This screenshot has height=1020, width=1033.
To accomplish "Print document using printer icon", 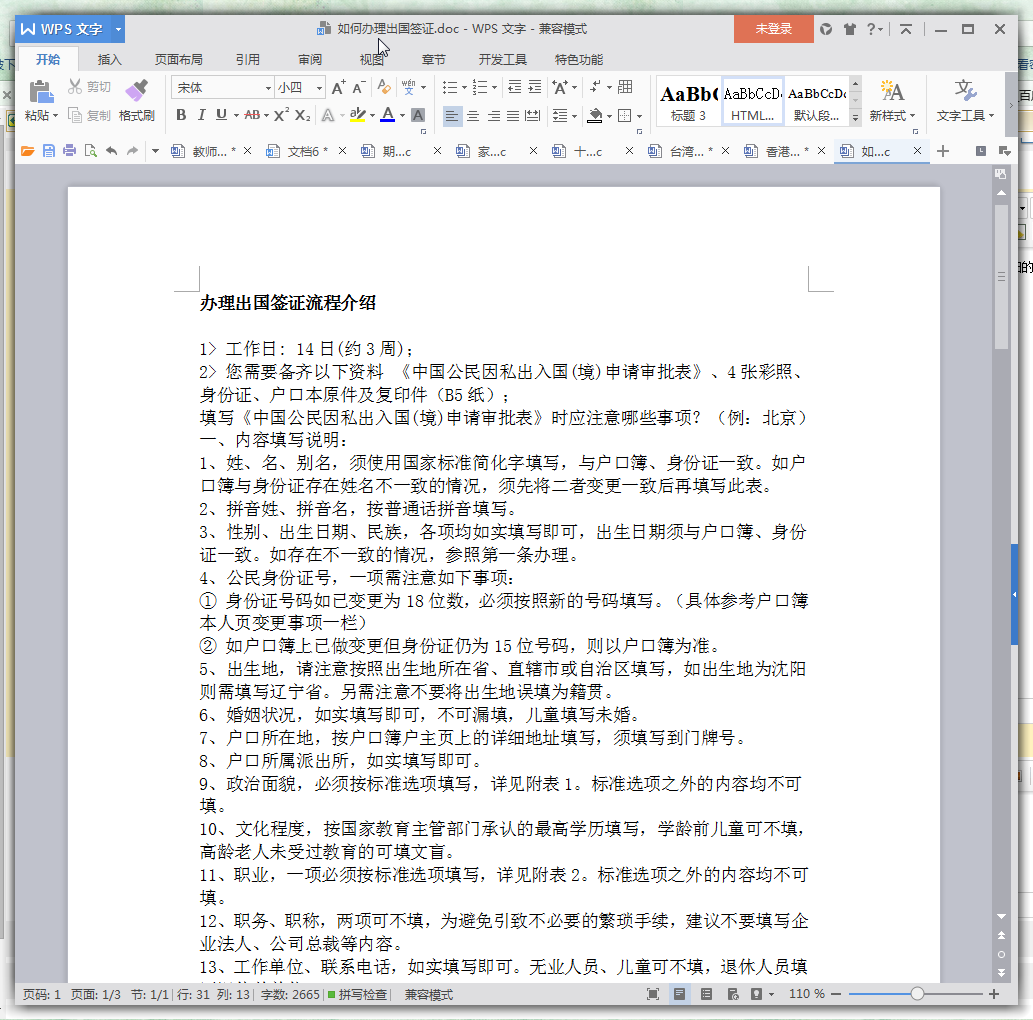I will tap(69, 152).
